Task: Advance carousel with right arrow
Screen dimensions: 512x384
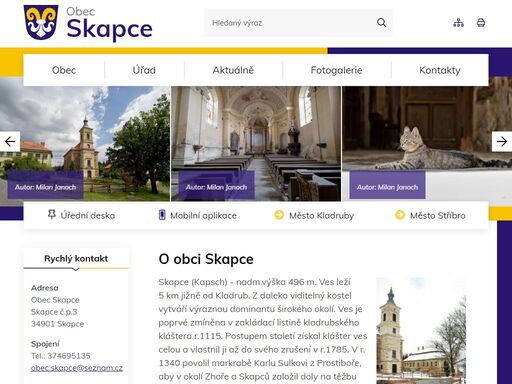Action: click(x=502, y=142)
